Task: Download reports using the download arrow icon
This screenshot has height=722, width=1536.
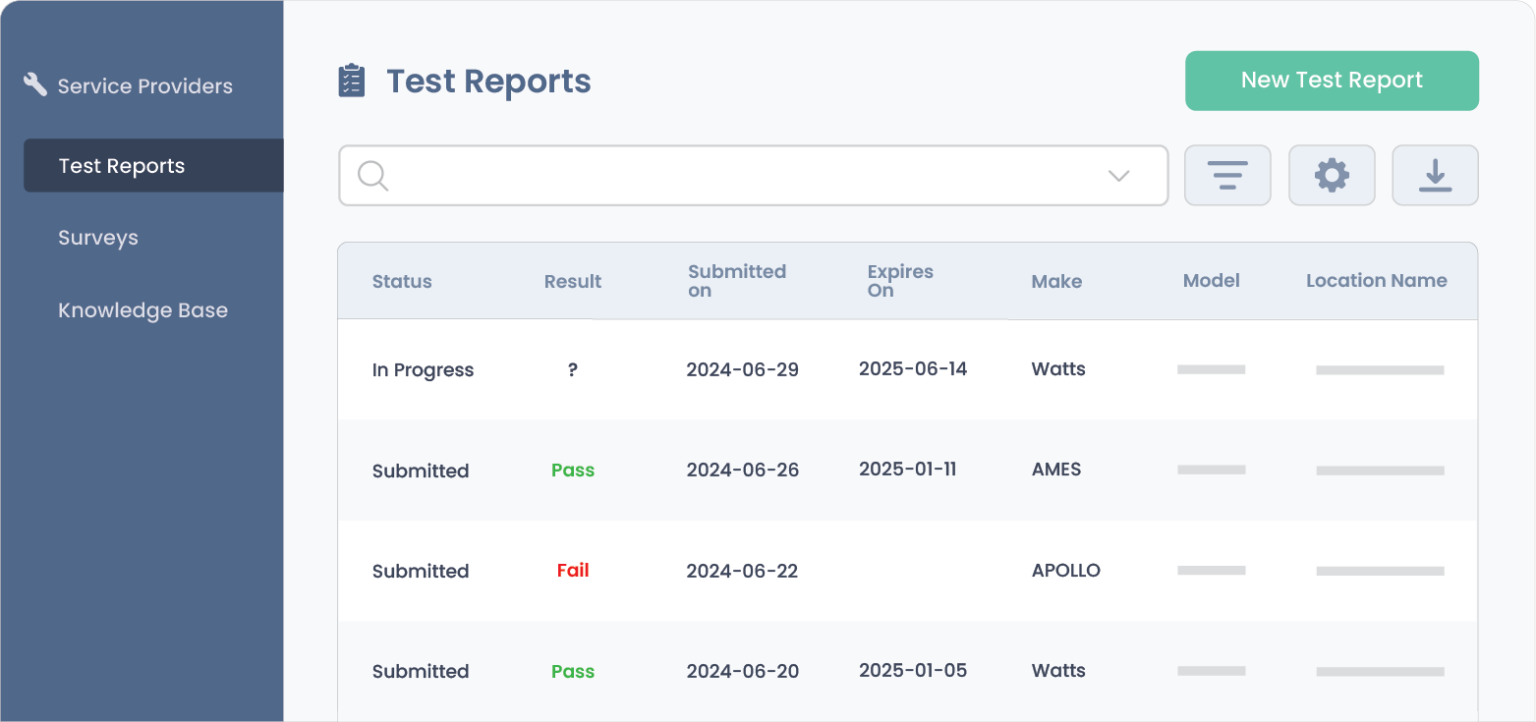Action: 1435,176
